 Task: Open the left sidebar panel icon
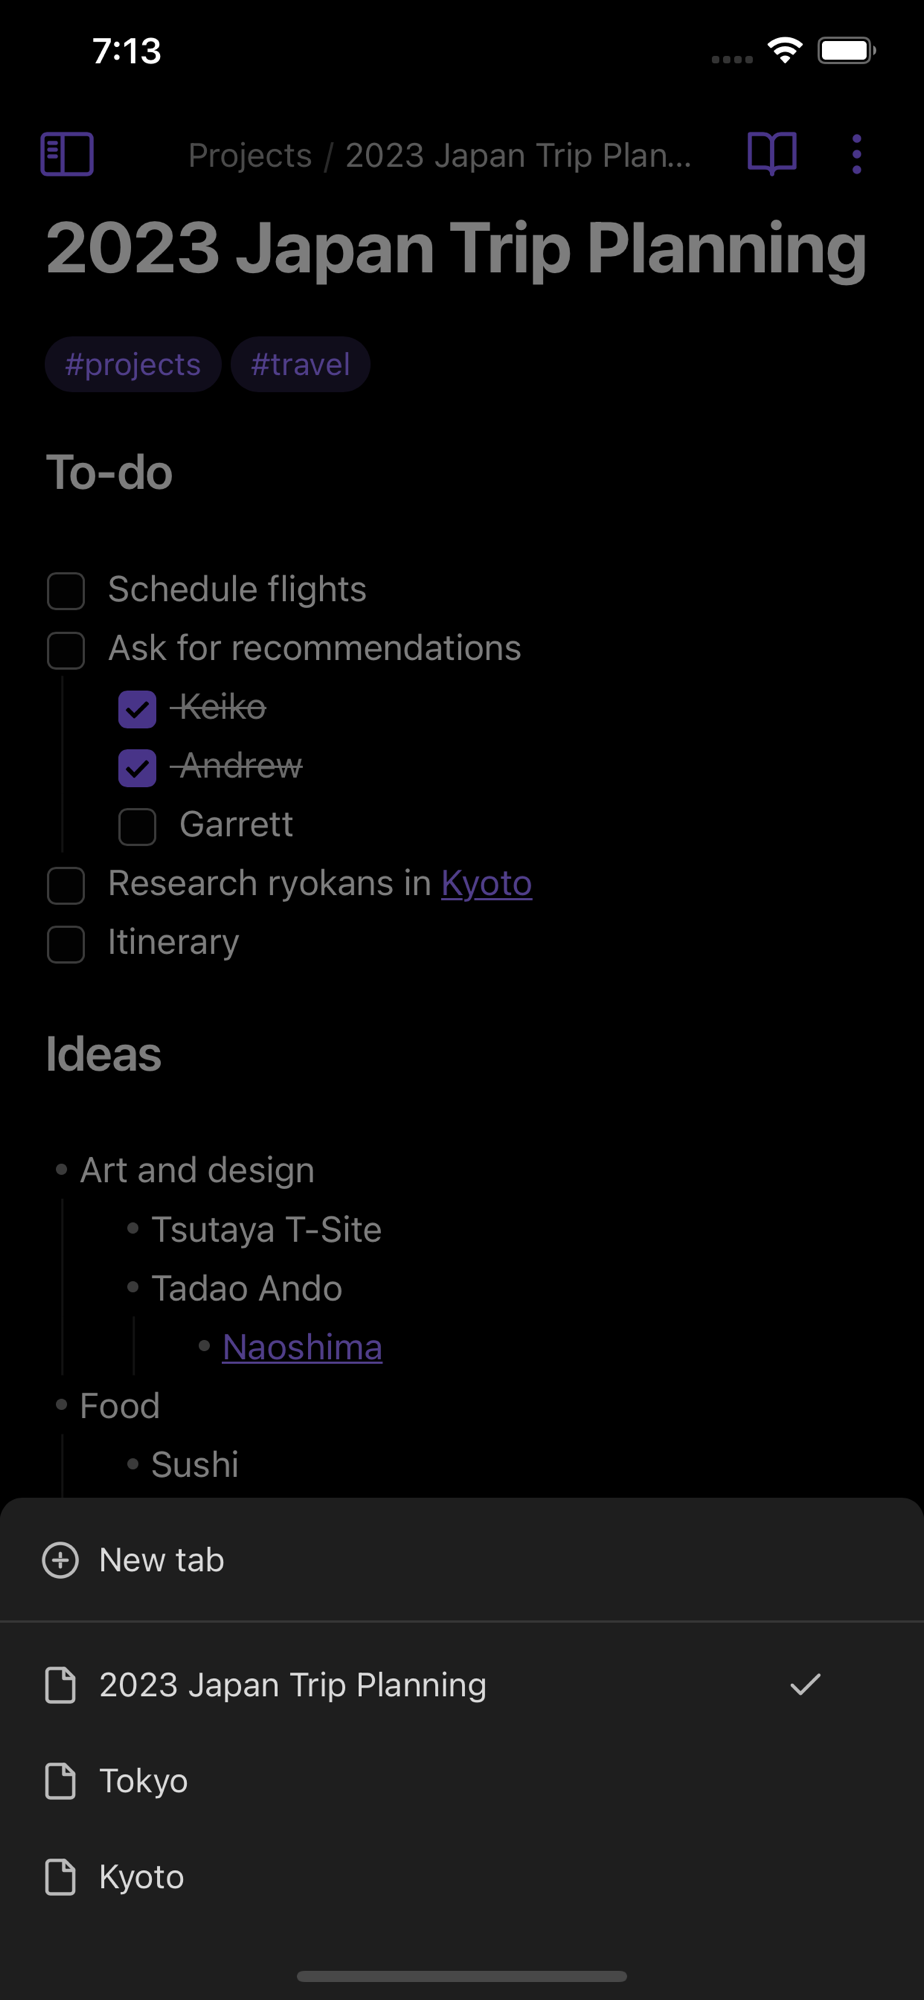(x=67, y=154)
